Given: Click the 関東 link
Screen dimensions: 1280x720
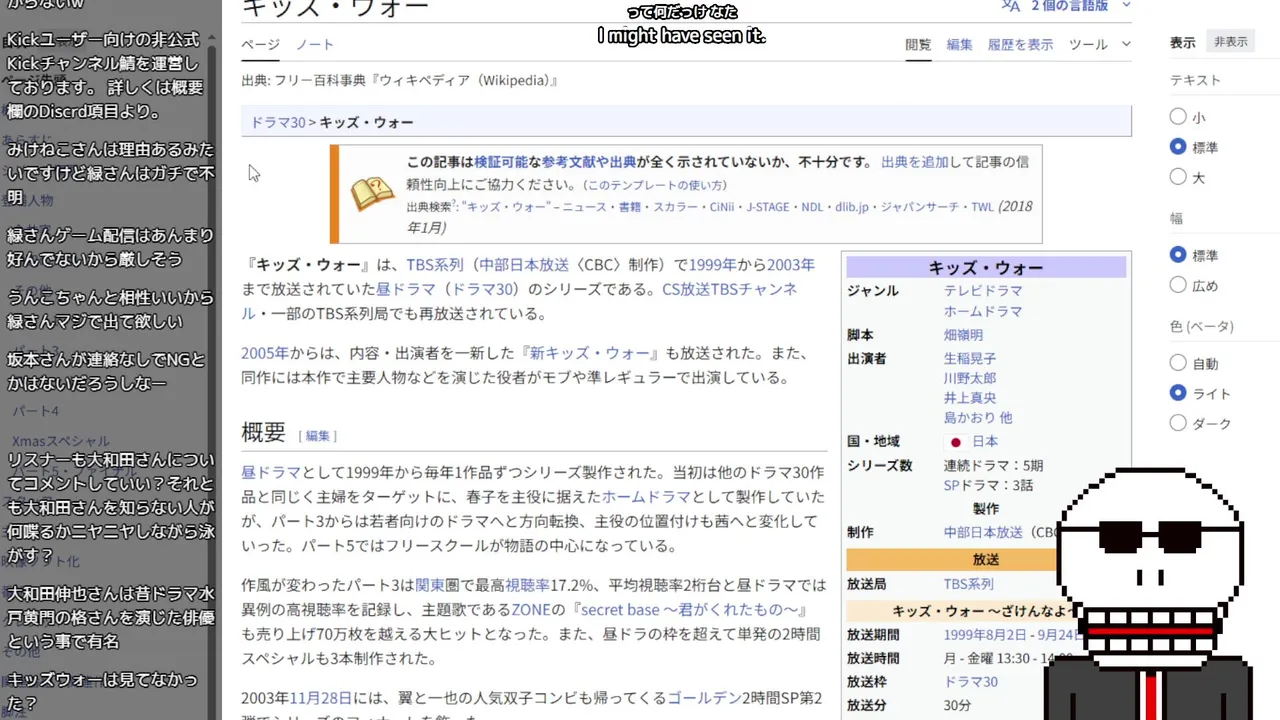Looking at the screenshot, I should (x=429, y=585).
